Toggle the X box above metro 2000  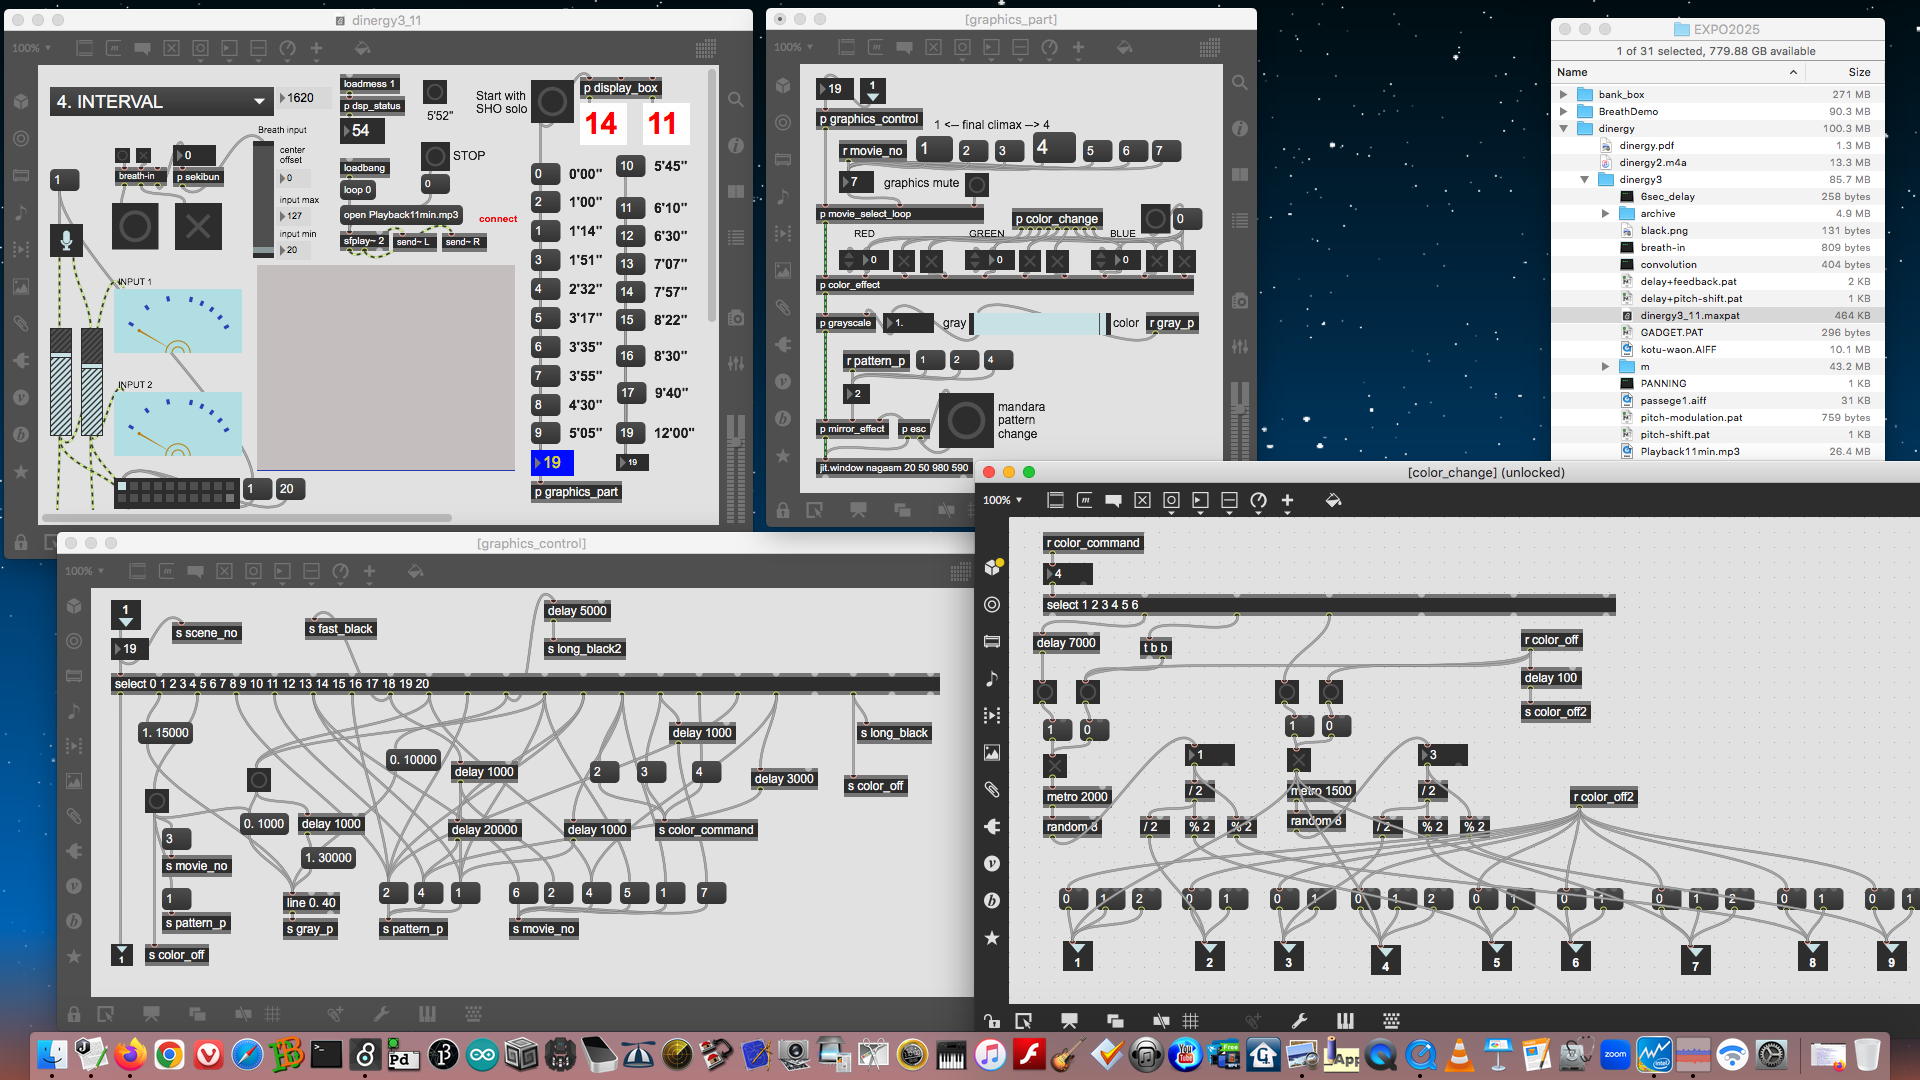point(1054,766)
